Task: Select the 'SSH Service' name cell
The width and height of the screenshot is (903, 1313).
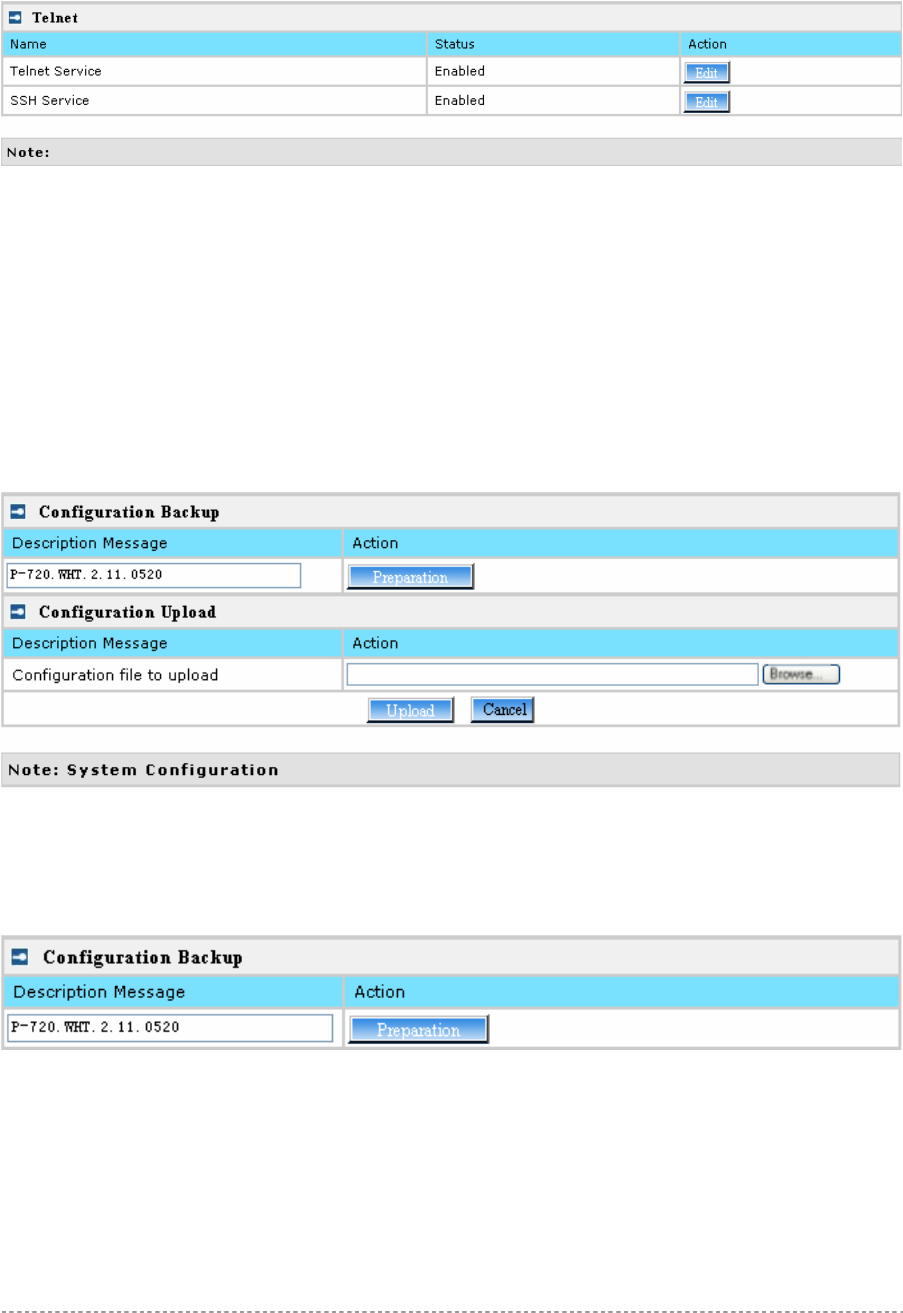Action: click(214, 101)
